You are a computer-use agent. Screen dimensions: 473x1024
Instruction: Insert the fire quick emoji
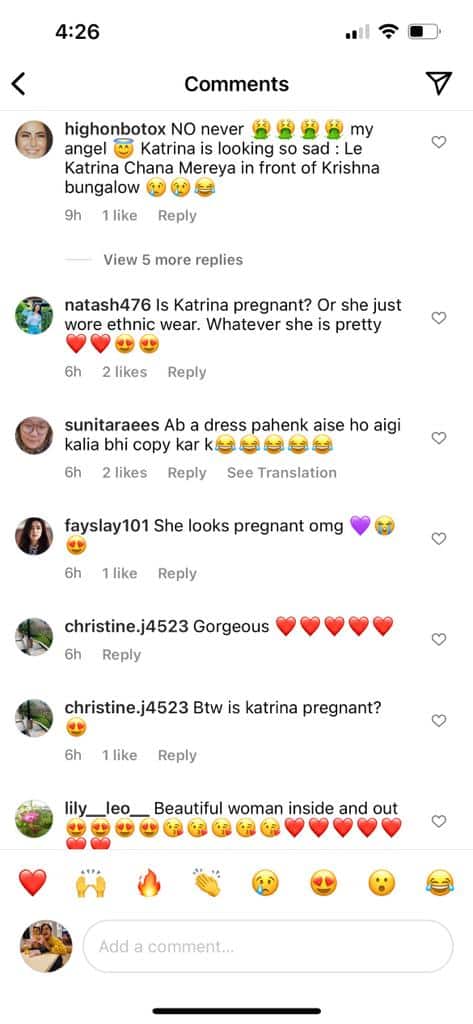149,883
